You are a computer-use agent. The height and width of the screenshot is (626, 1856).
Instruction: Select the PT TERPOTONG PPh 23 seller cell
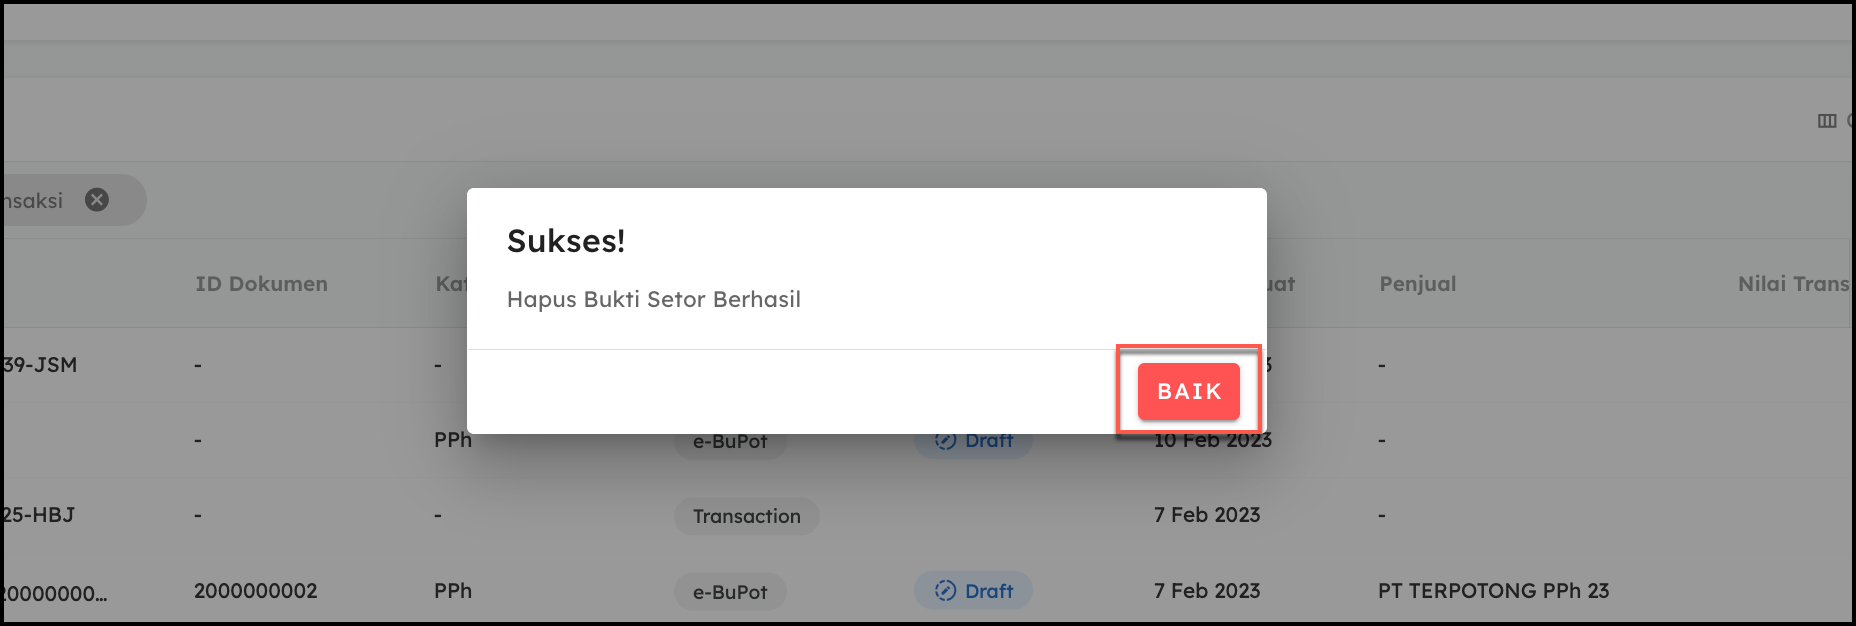coord(1493,591)
